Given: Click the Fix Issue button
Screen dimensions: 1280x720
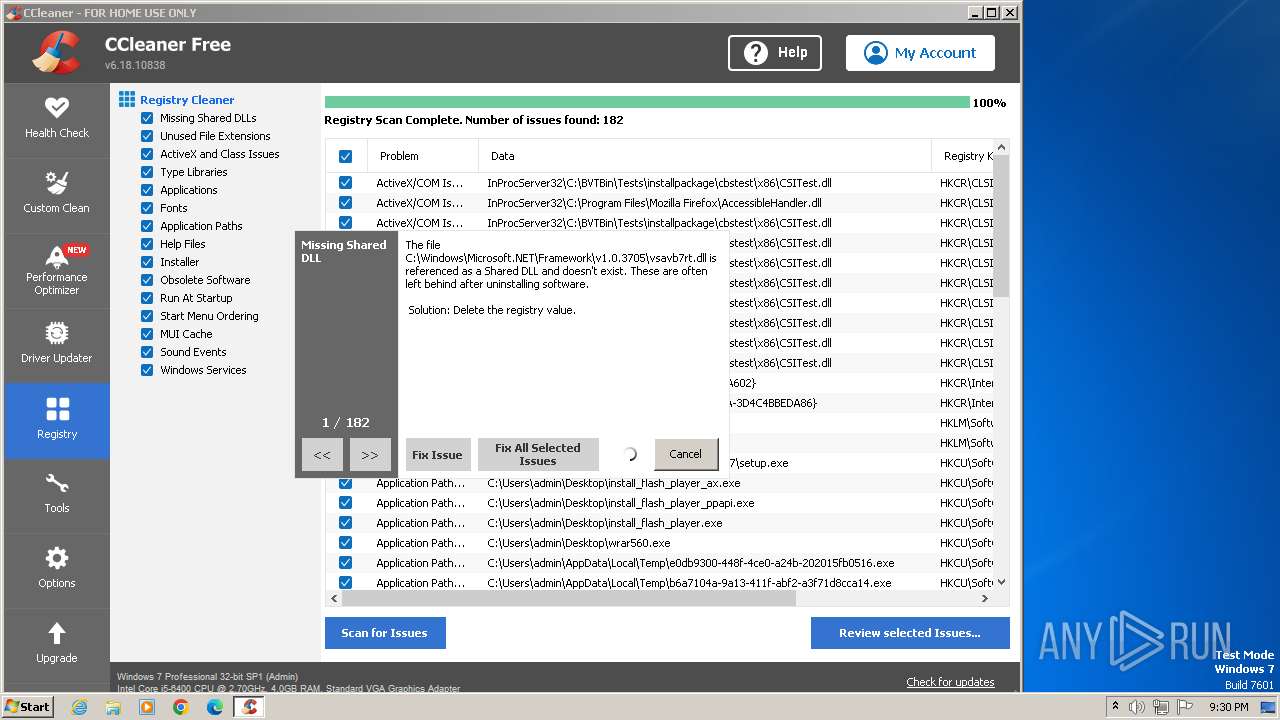Looking at the screenshot, I should pyautogui.click(x=437, y=455).
